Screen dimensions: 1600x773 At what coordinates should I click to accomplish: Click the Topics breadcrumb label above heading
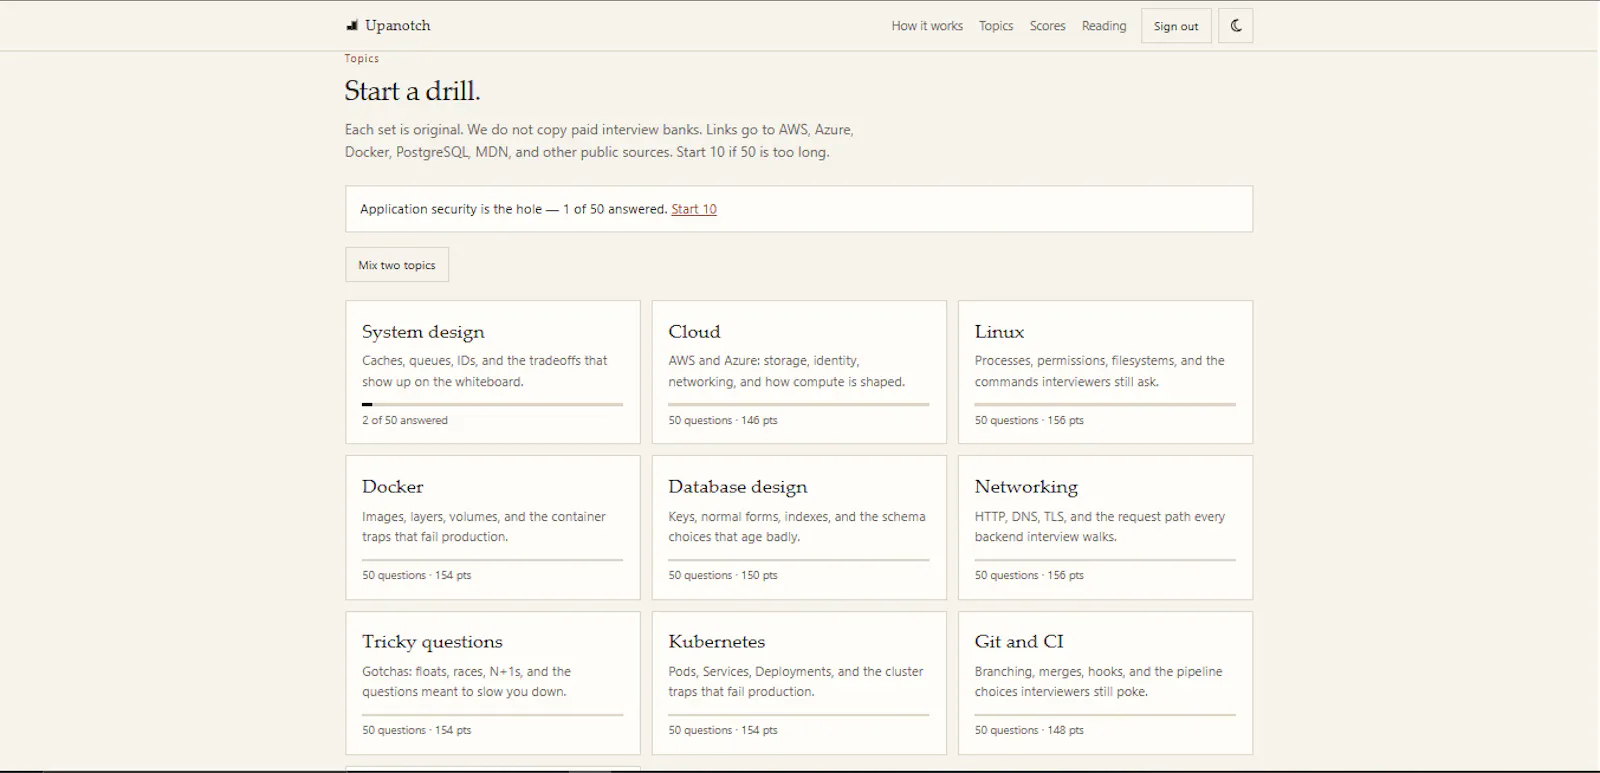362,58
